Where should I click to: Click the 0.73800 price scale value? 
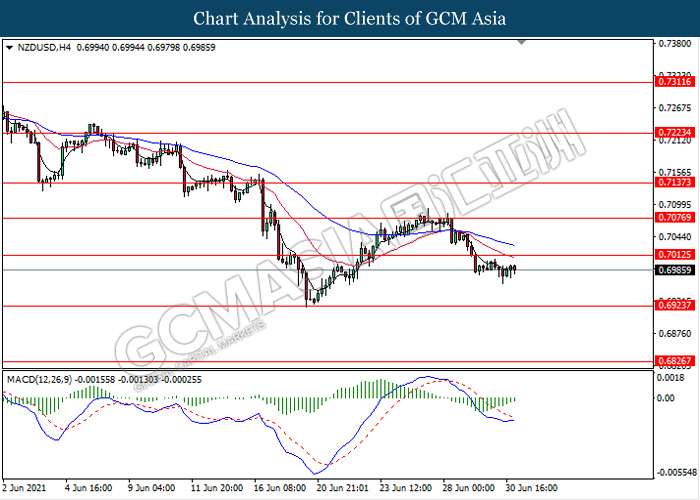(675, 44)
